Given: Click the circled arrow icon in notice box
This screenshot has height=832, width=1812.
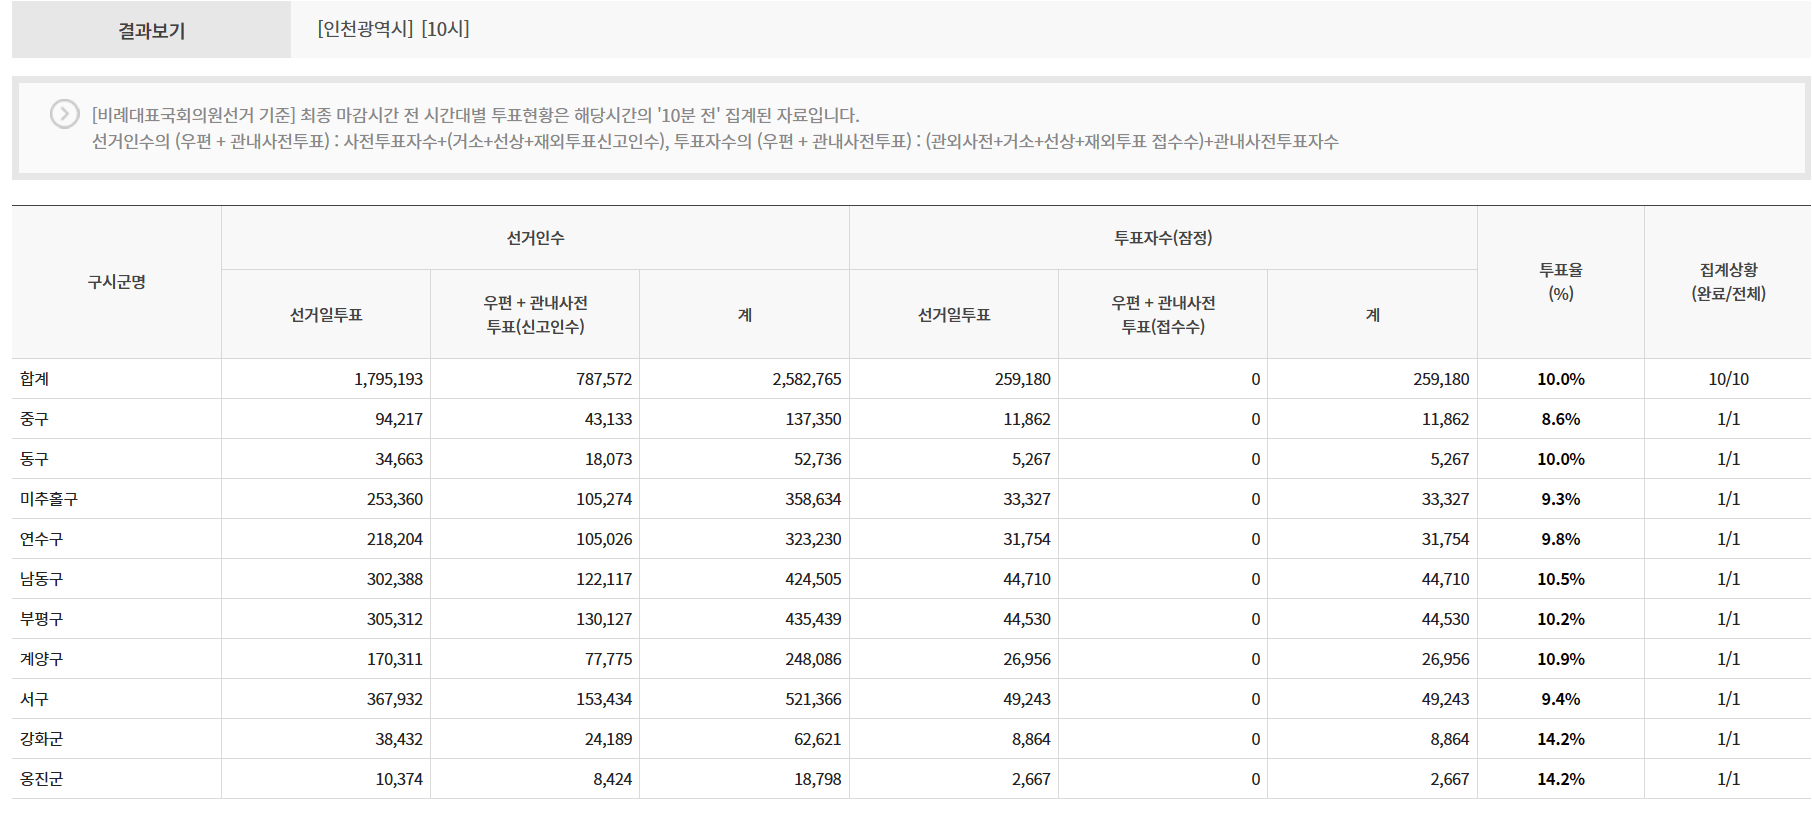Looking at the screenshot, I should (65, 115).
